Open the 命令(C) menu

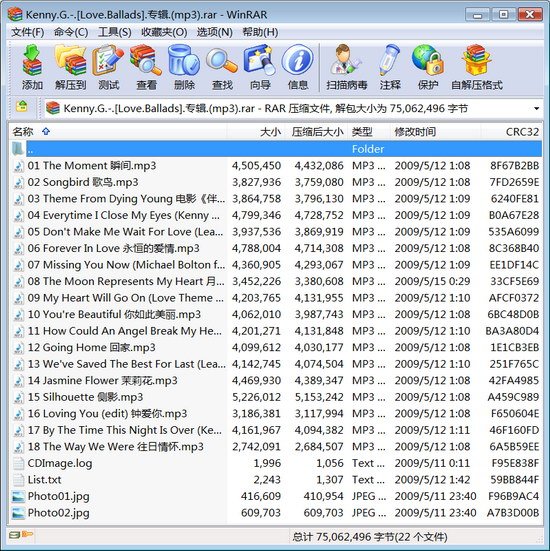[x=71, y=32]
